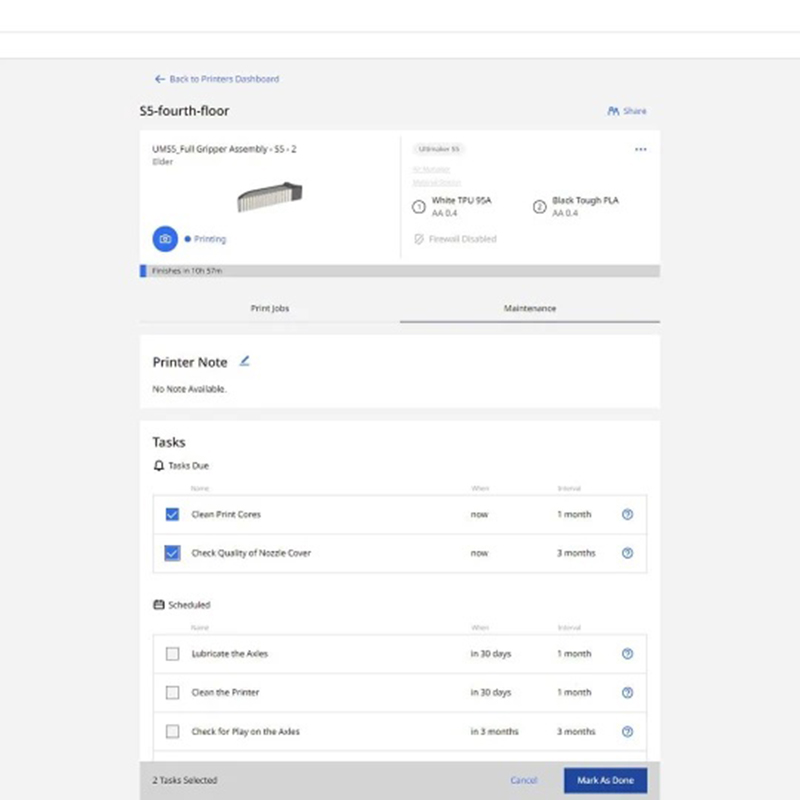Click the camera icon button

pyautogui.click(x=165, y=239)
